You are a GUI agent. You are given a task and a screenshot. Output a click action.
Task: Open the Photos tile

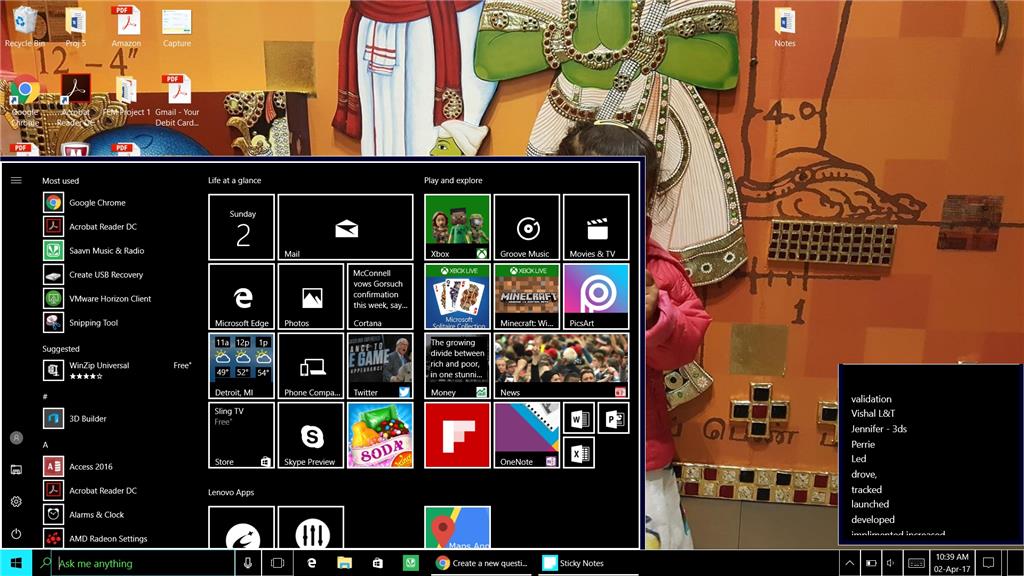[x=311, y=296]
